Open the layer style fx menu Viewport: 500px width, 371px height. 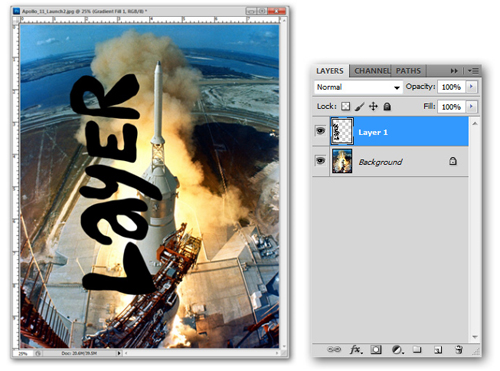point(356,349)
